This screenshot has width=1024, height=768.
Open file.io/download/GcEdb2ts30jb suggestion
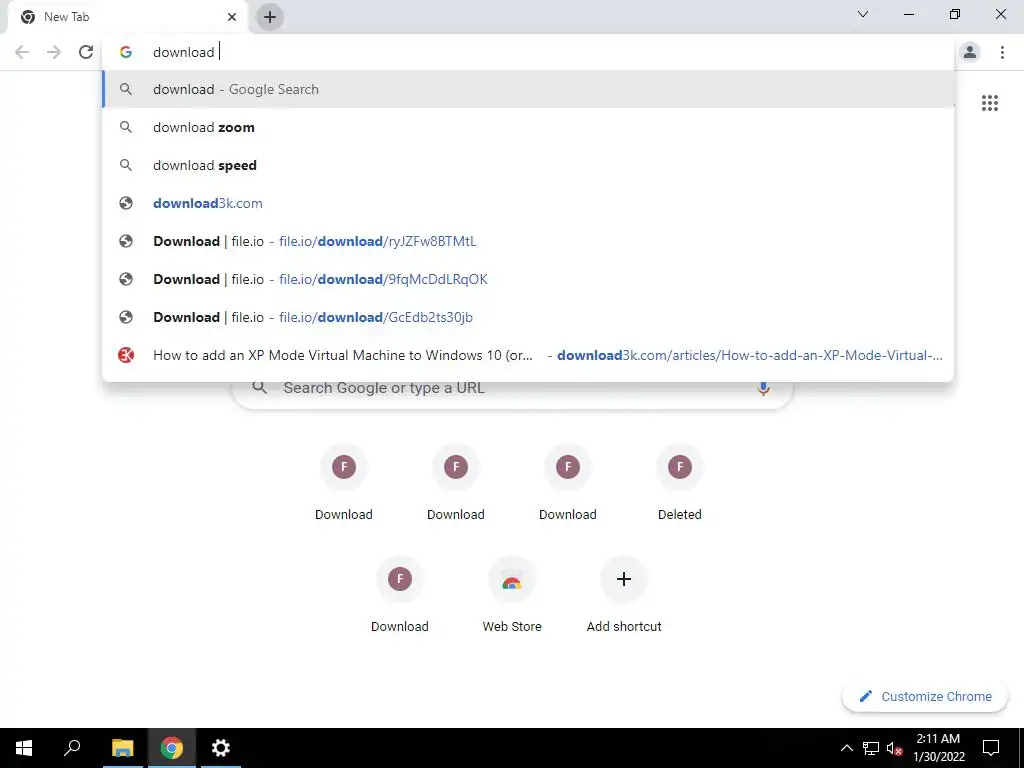[528, 317]
